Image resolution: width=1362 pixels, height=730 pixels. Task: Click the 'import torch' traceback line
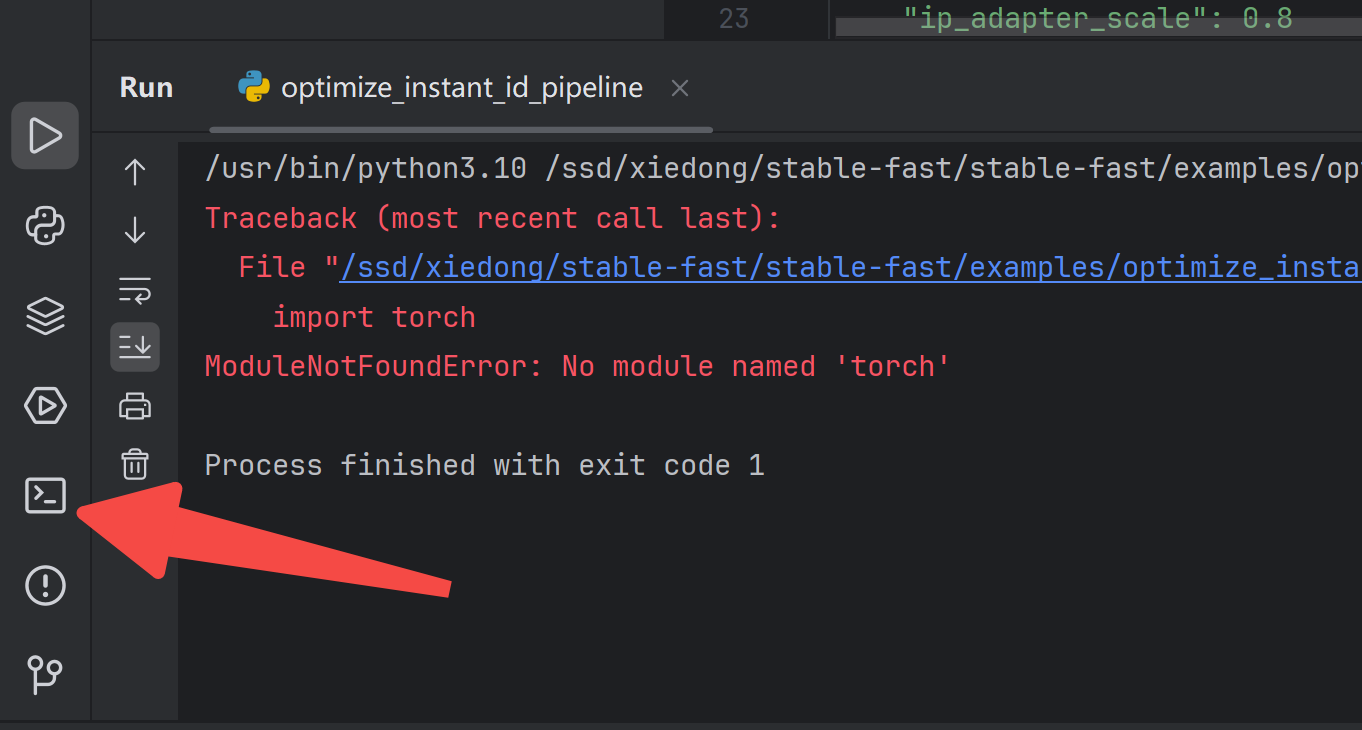374,317
